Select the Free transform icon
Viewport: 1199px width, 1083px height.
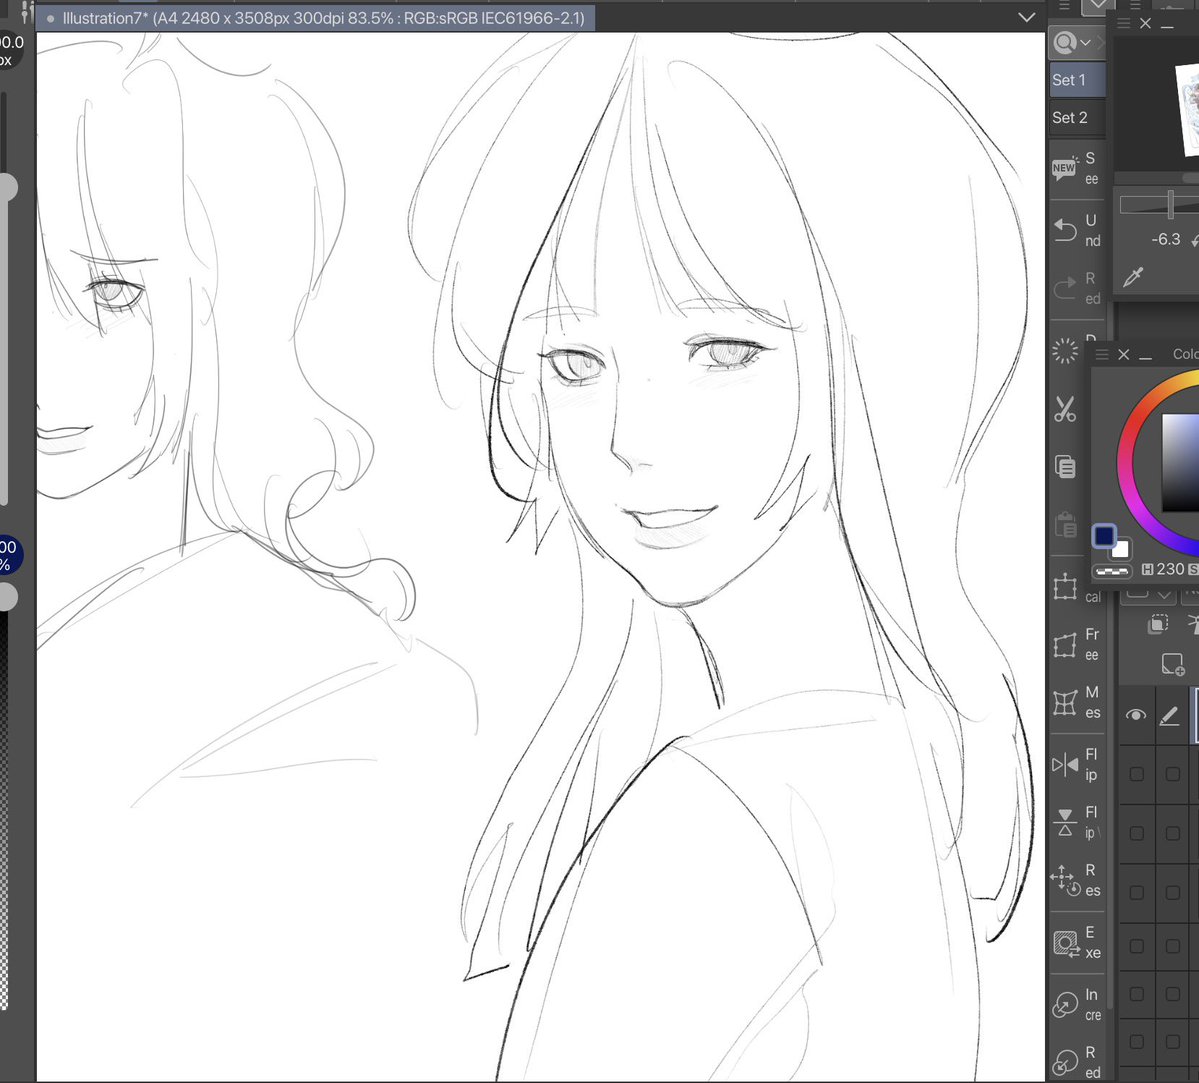(1064, 645)
